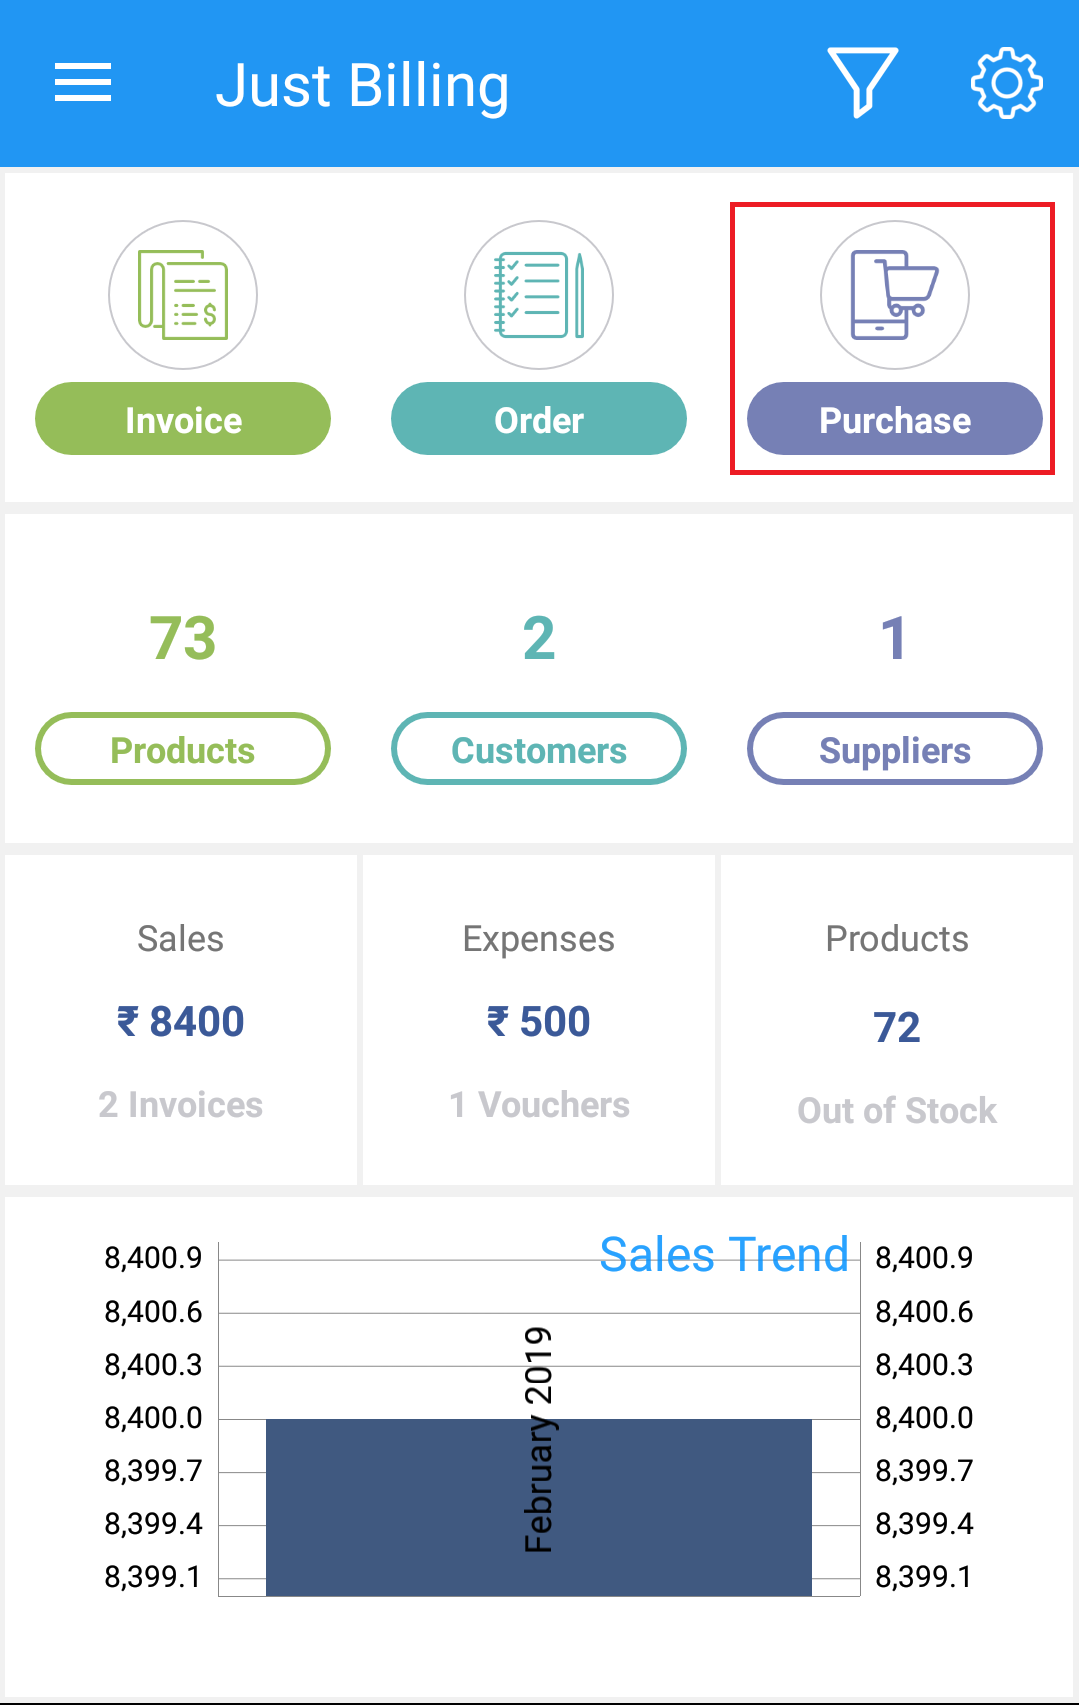View the Expenses ₹ 500 card

(539, 1020)
